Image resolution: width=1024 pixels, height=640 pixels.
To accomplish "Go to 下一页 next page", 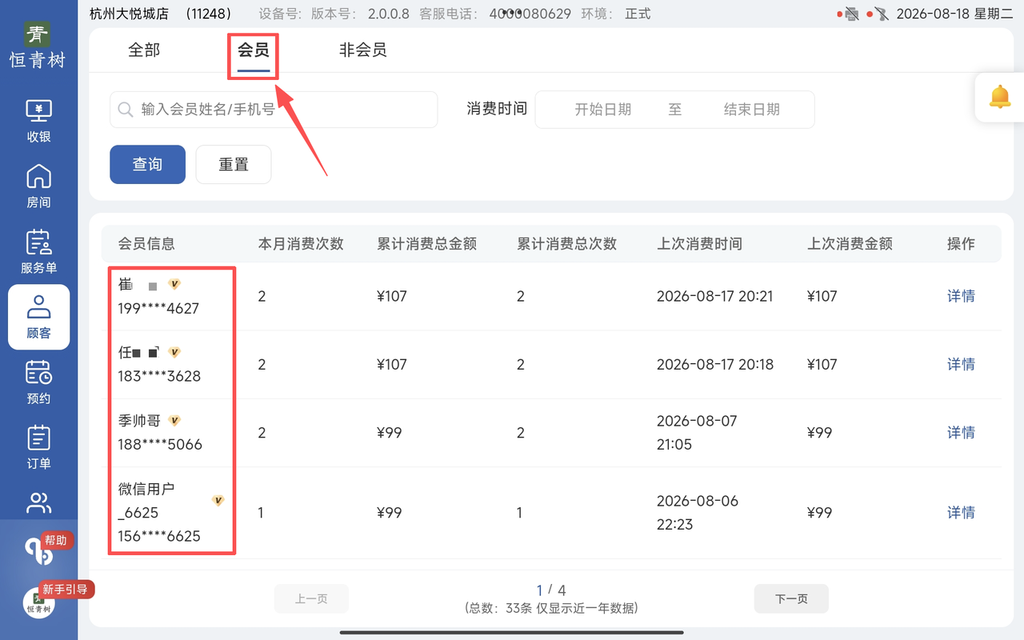I will (792, 598).
